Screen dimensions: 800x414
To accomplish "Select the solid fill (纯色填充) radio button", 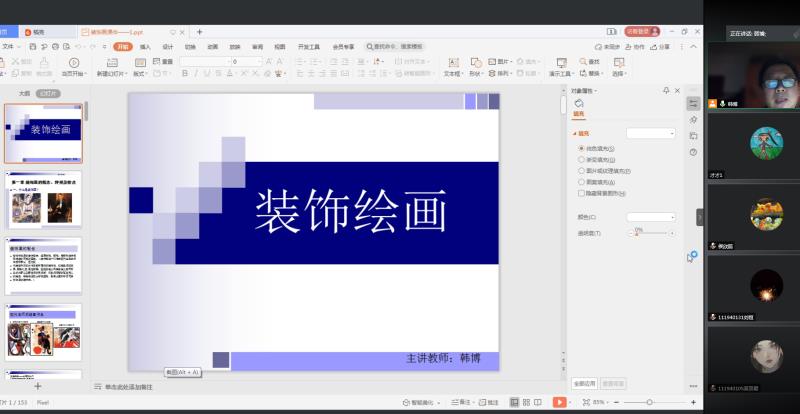I will tap(581, 148).
